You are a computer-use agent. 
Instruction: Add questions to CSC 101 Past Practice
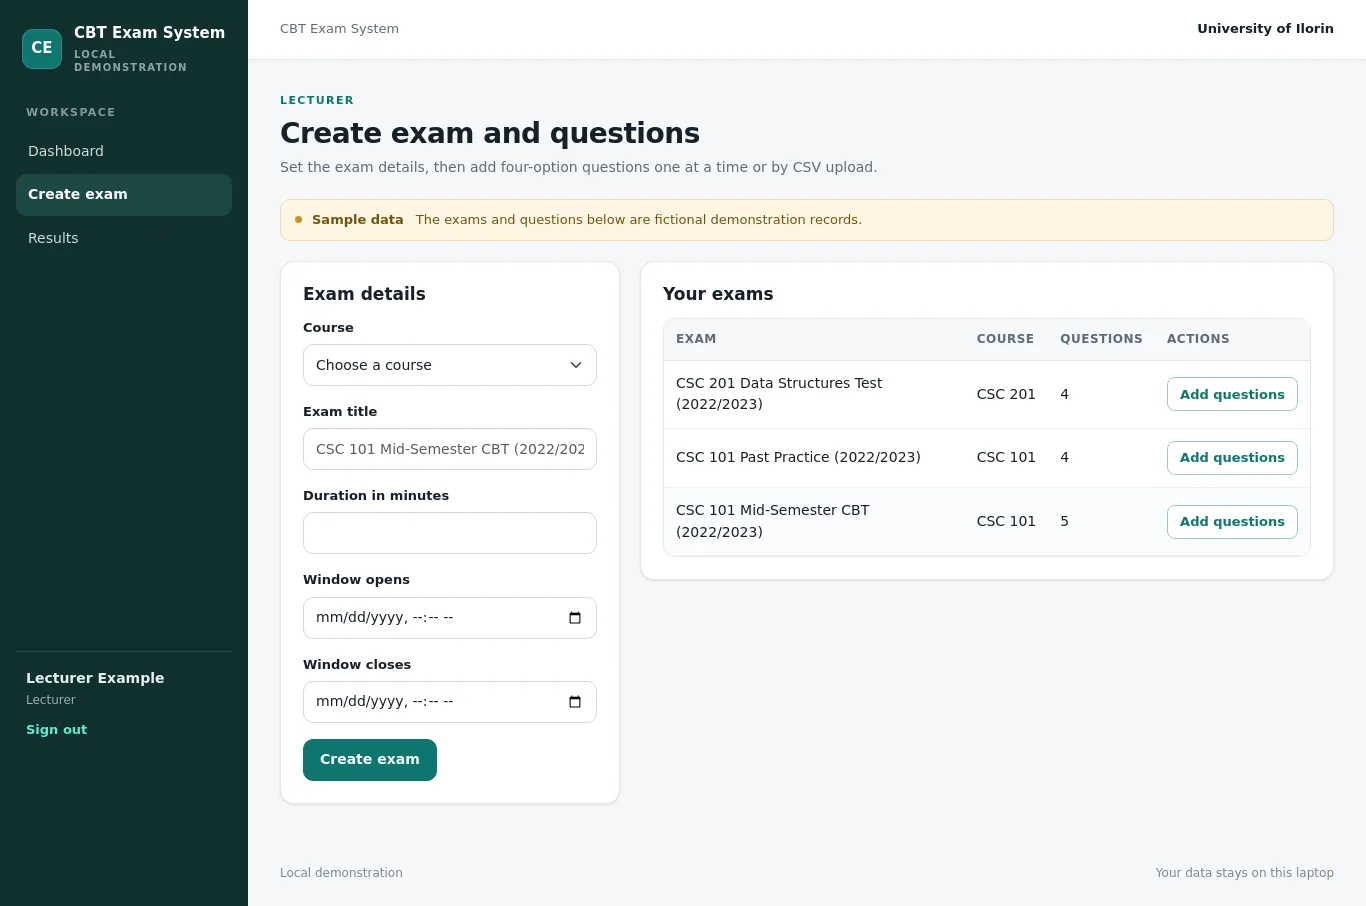(1232, 458)
